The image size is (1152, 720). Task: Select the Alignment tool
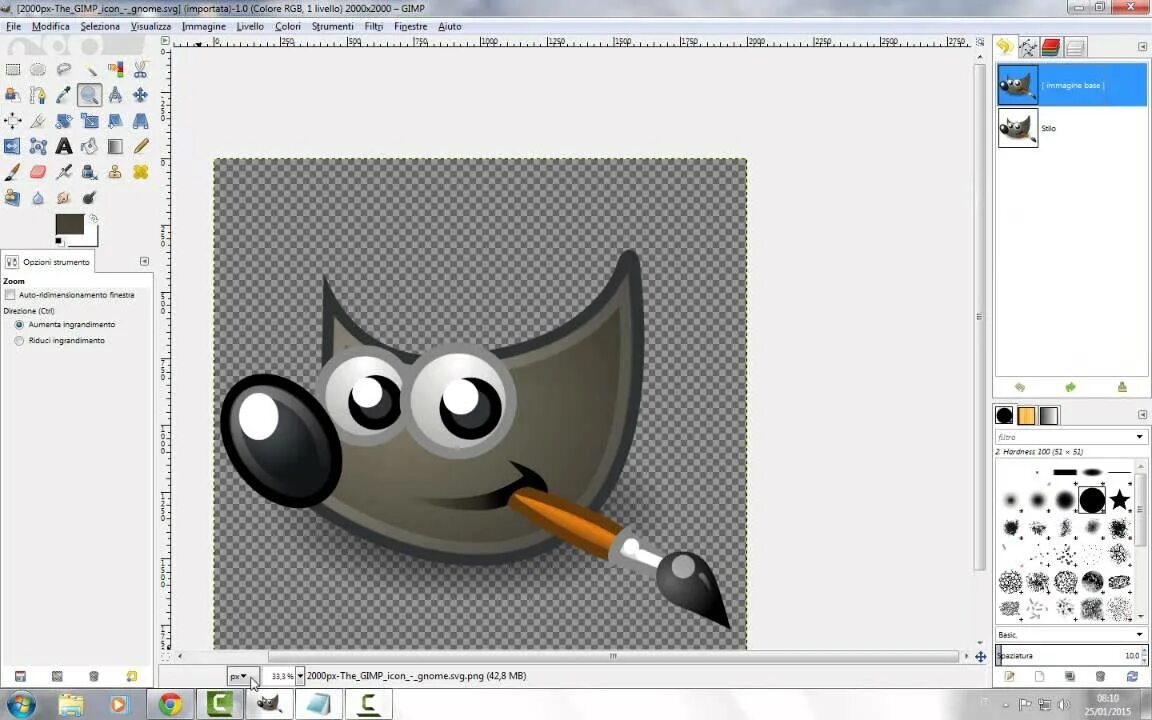pyautogui.click(x=12, y=120)
